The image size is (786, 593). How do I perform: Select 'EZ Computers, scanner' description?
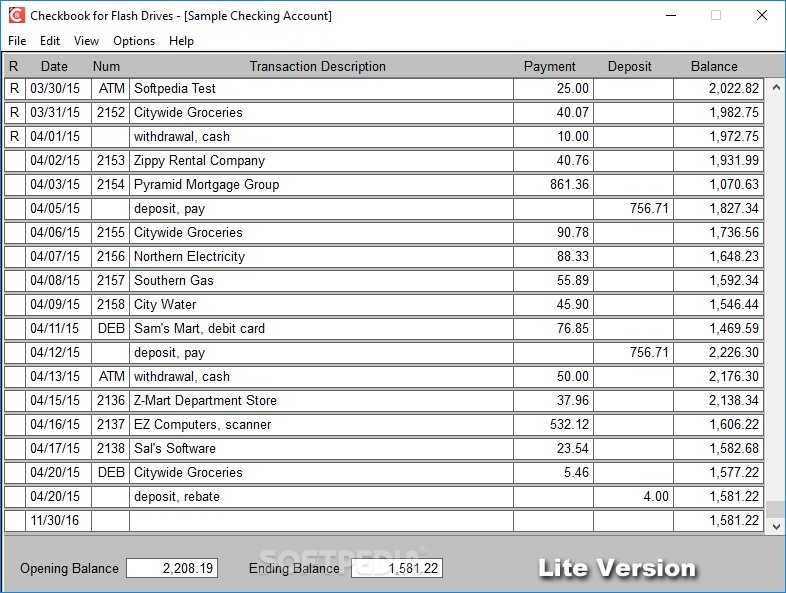pos(321,425)
